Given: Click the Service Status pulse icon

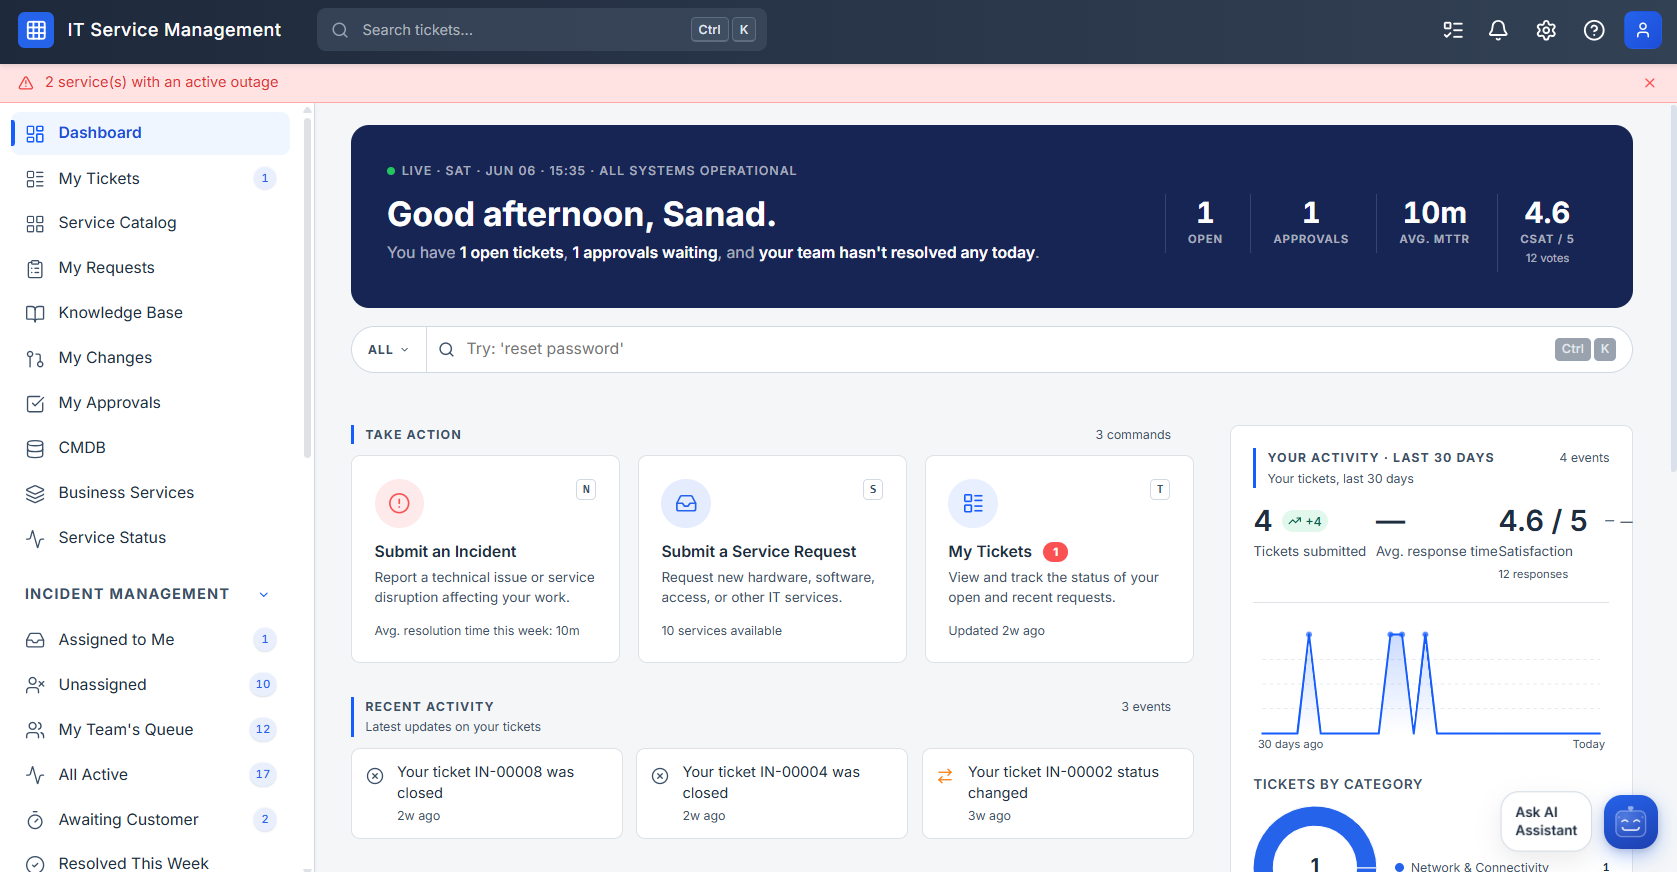Looking at the screenshot, I should [35, 538].
